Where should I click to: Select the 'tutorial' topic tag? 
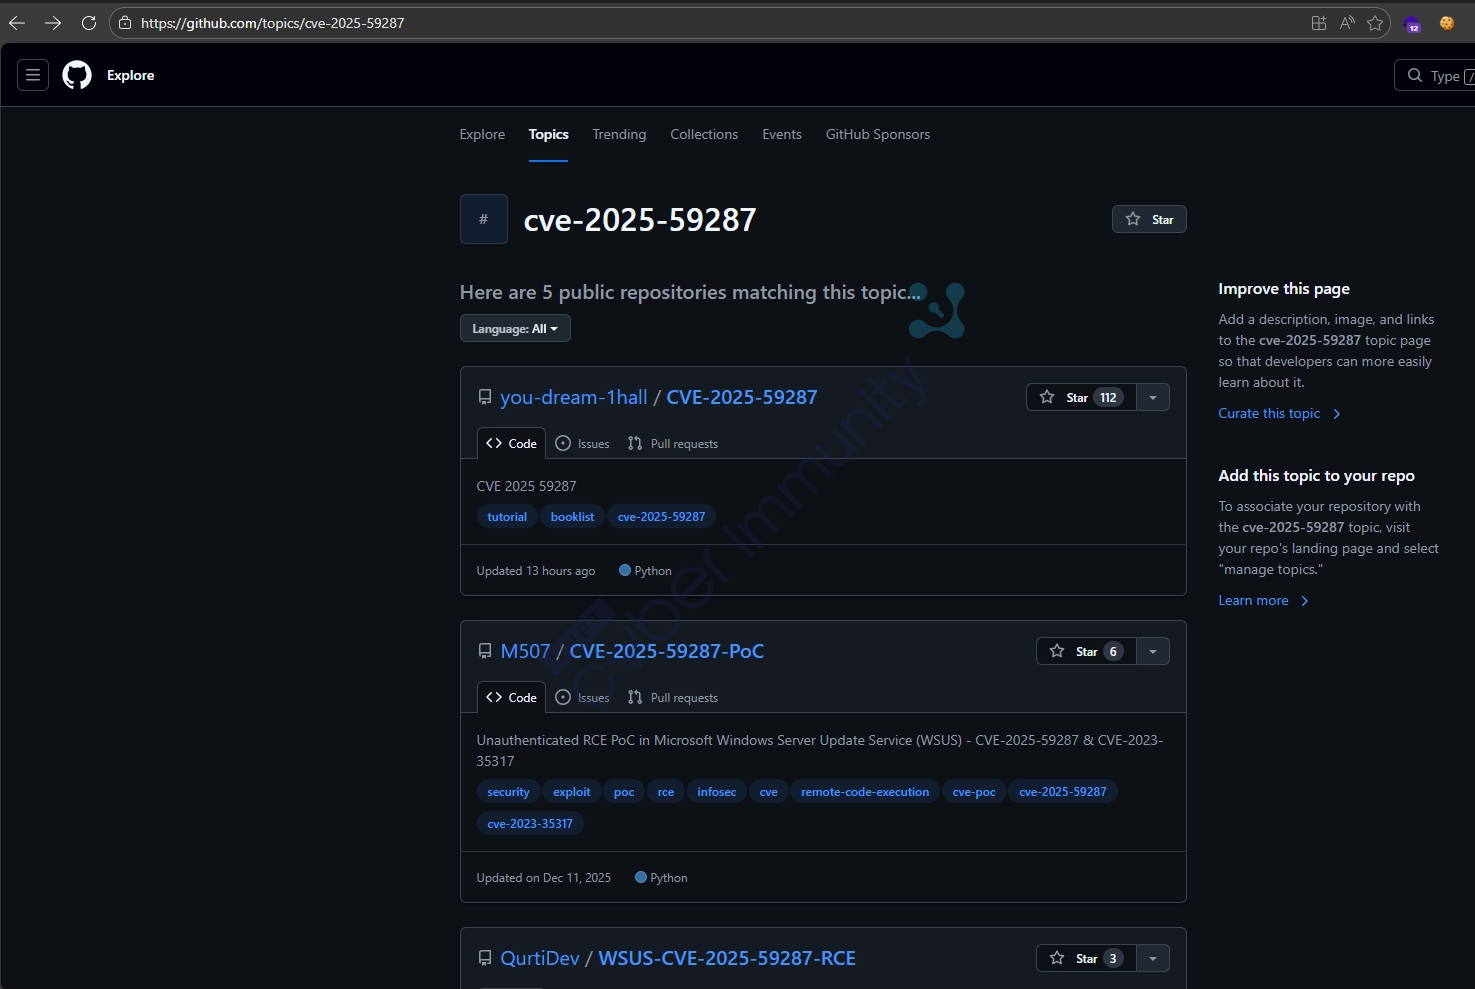click(x=507, y=517)
